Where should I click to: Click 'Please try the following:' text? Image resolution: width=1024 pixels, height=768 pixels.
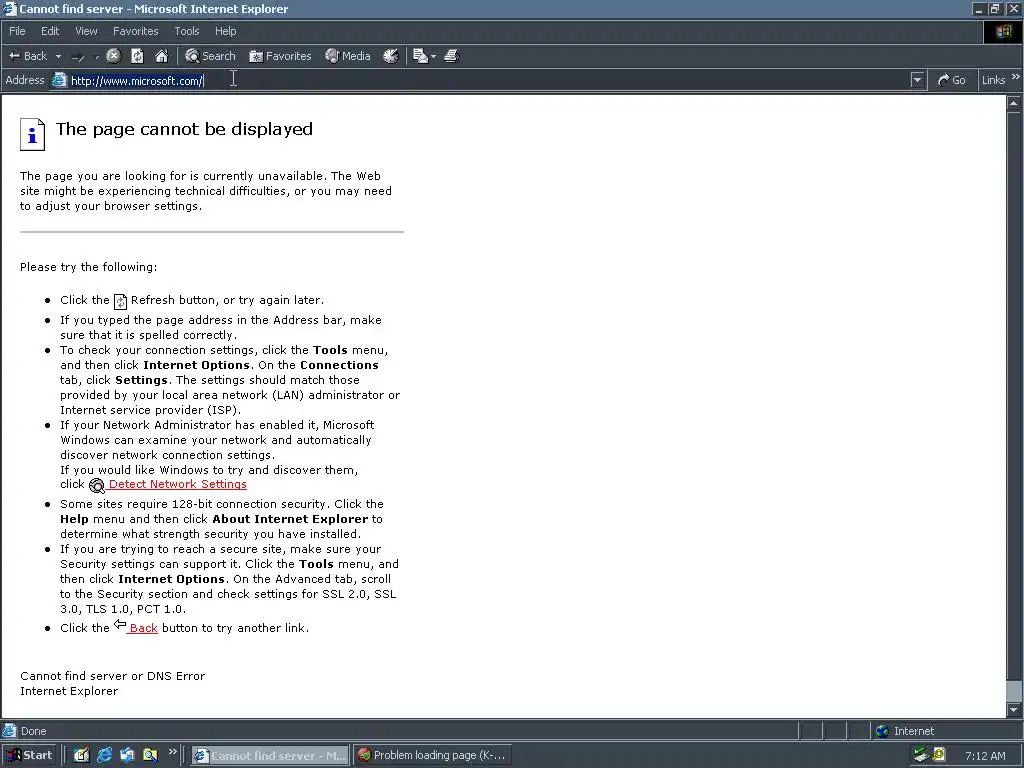point(88,267)
